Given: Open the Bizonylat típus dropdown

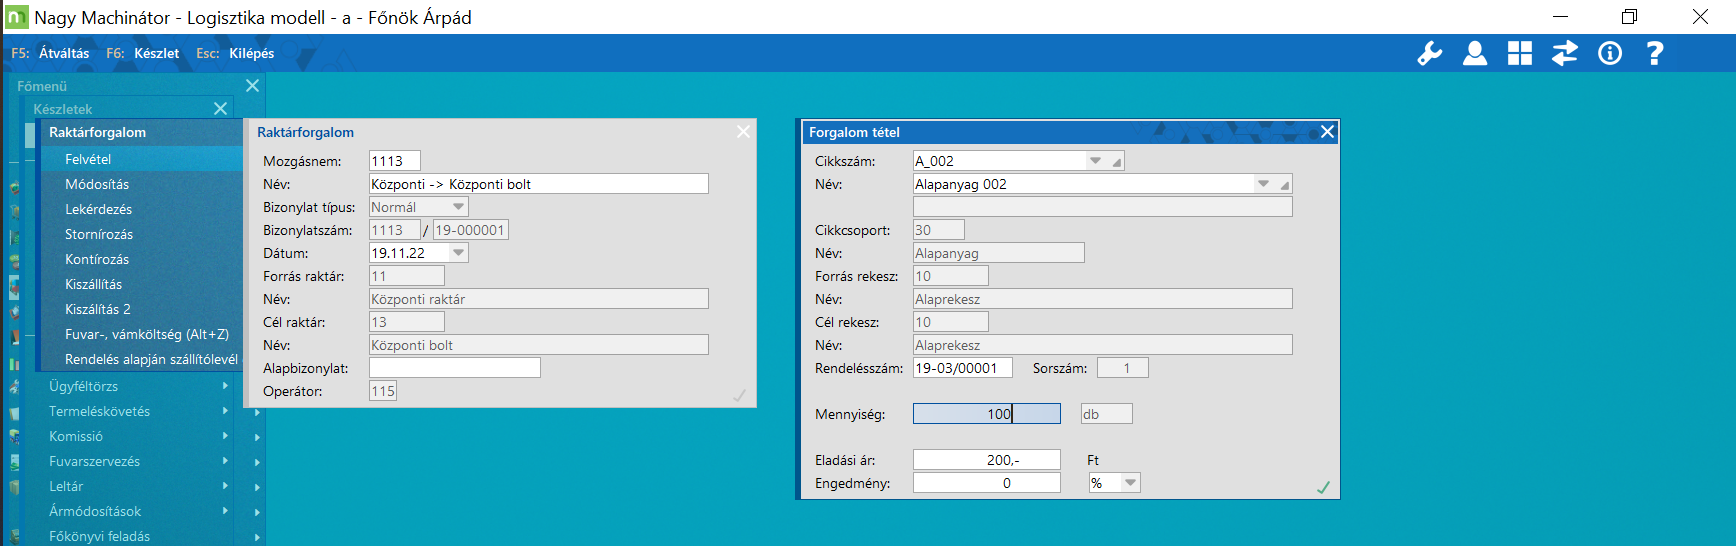Looking at the screenshot, I should coord(458,207).
